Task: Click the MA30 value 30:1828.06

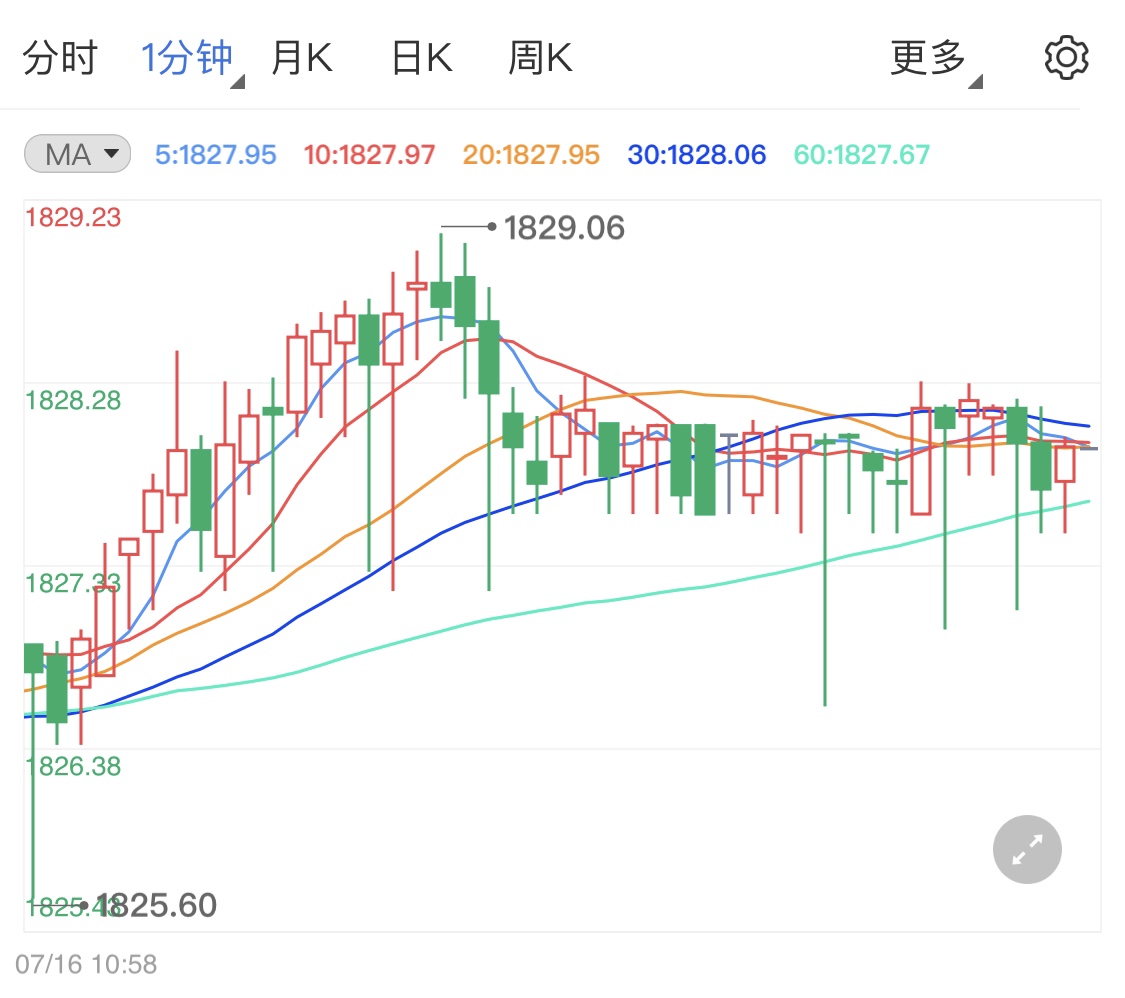Action: tap(697, 155)
